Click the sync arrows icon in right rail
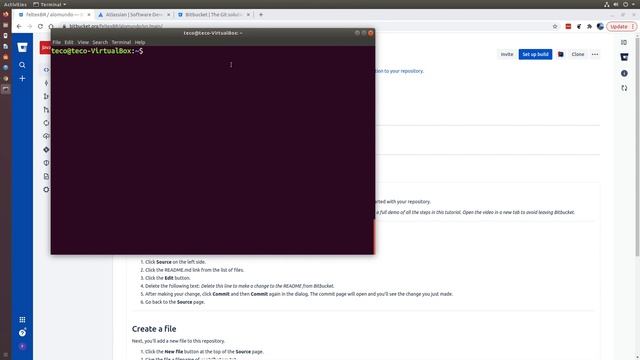 pyautogui.click(x=624, y=88)
